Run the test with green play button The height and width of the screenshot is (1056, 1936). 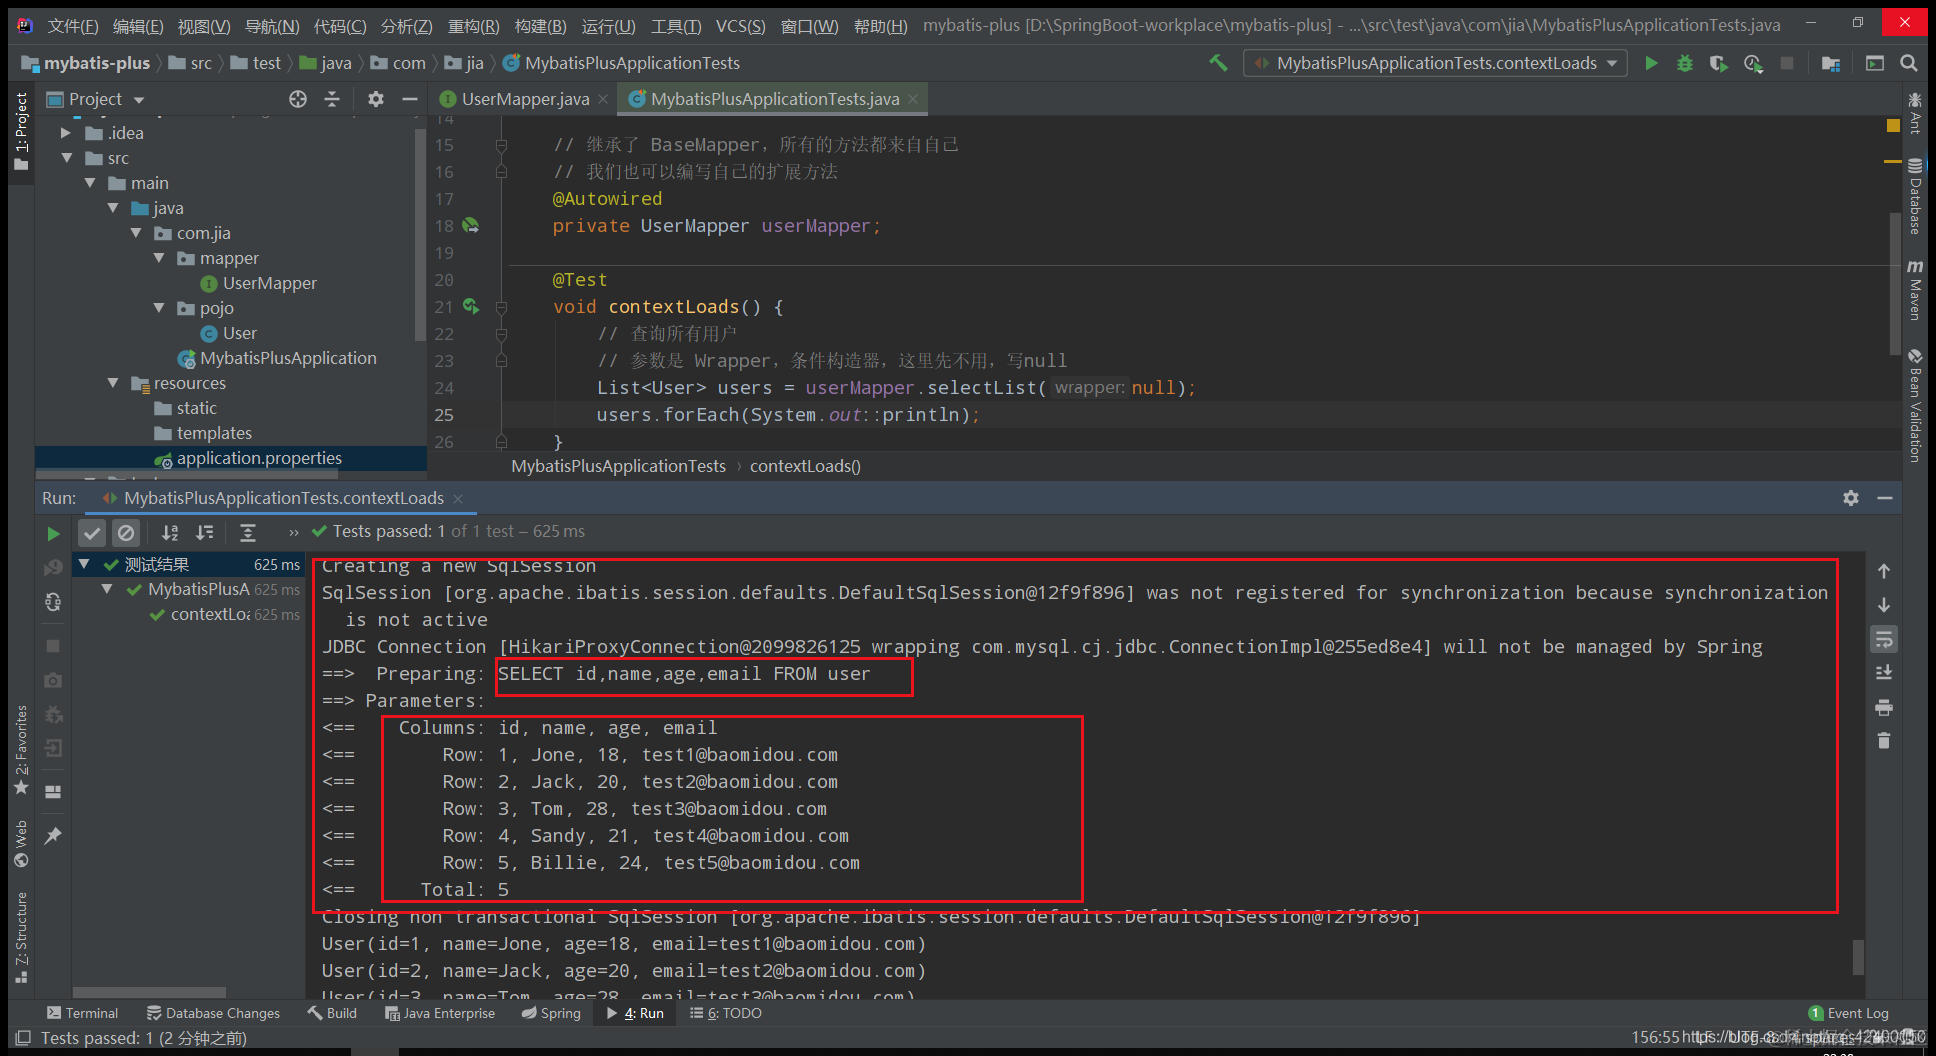[x=1651, y=63]
